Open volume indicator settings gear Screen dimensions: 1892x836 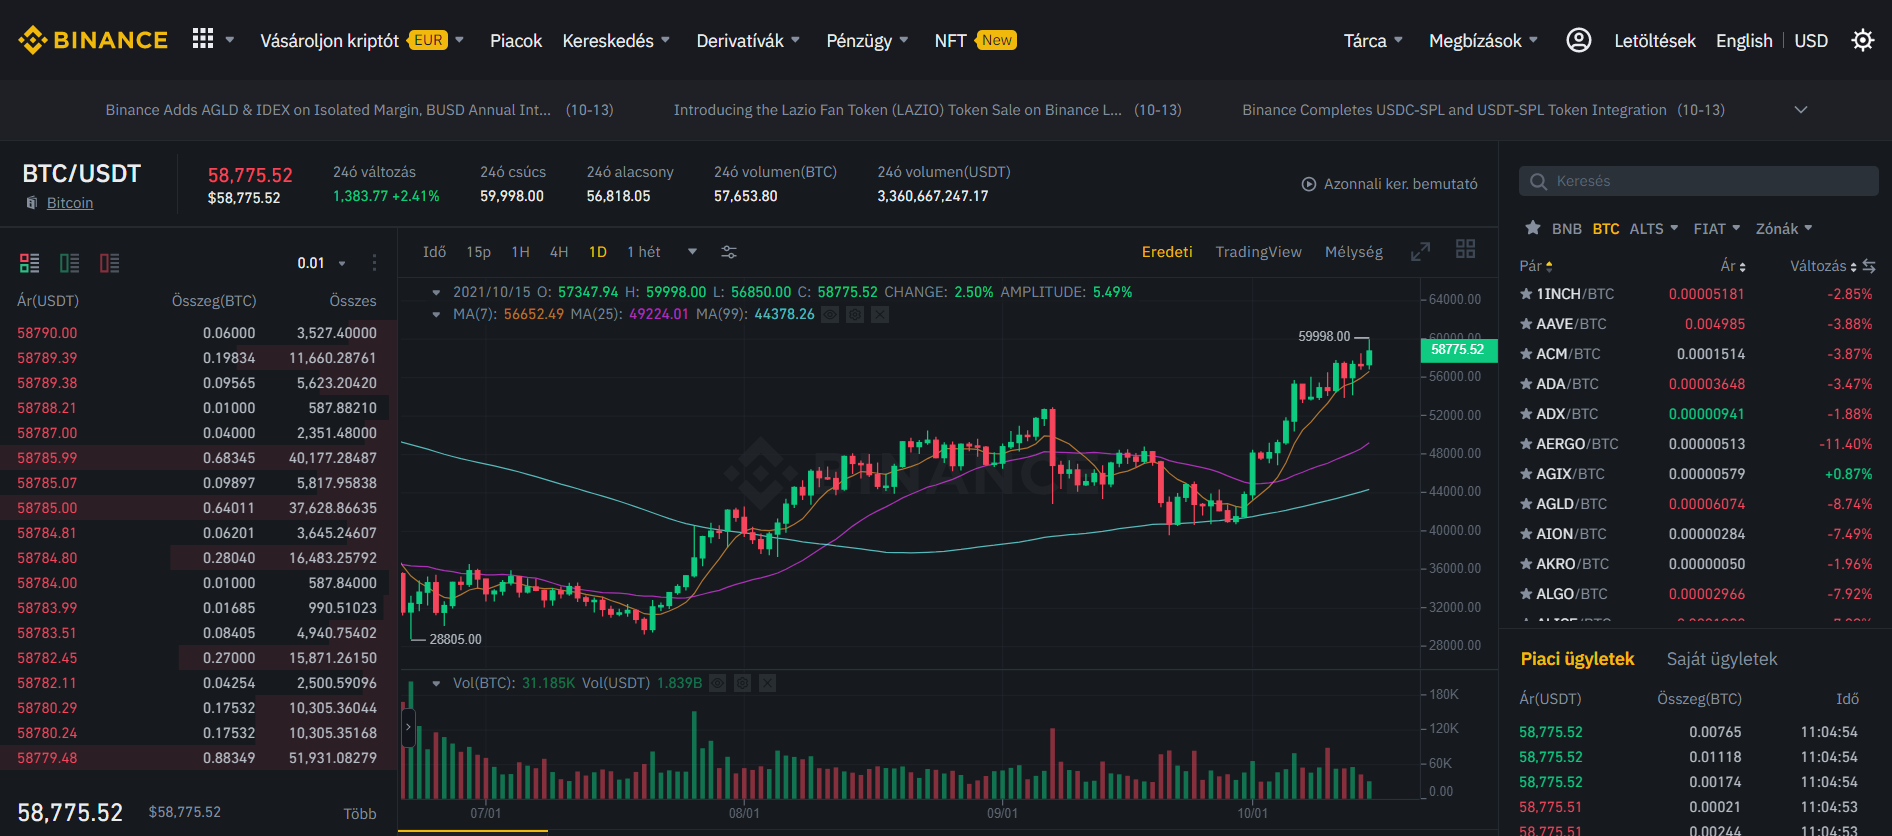pyautogui.click(x=742, y=683)
